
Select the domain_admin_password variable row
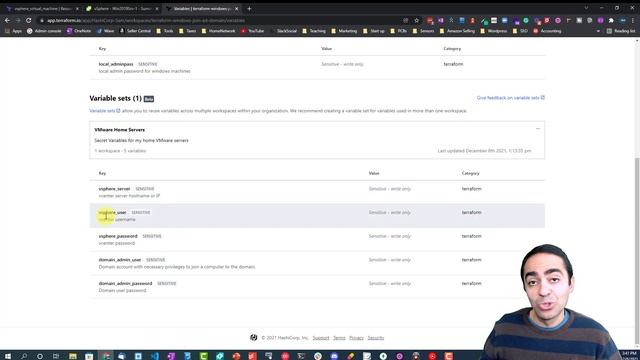[x=317, y=287]
